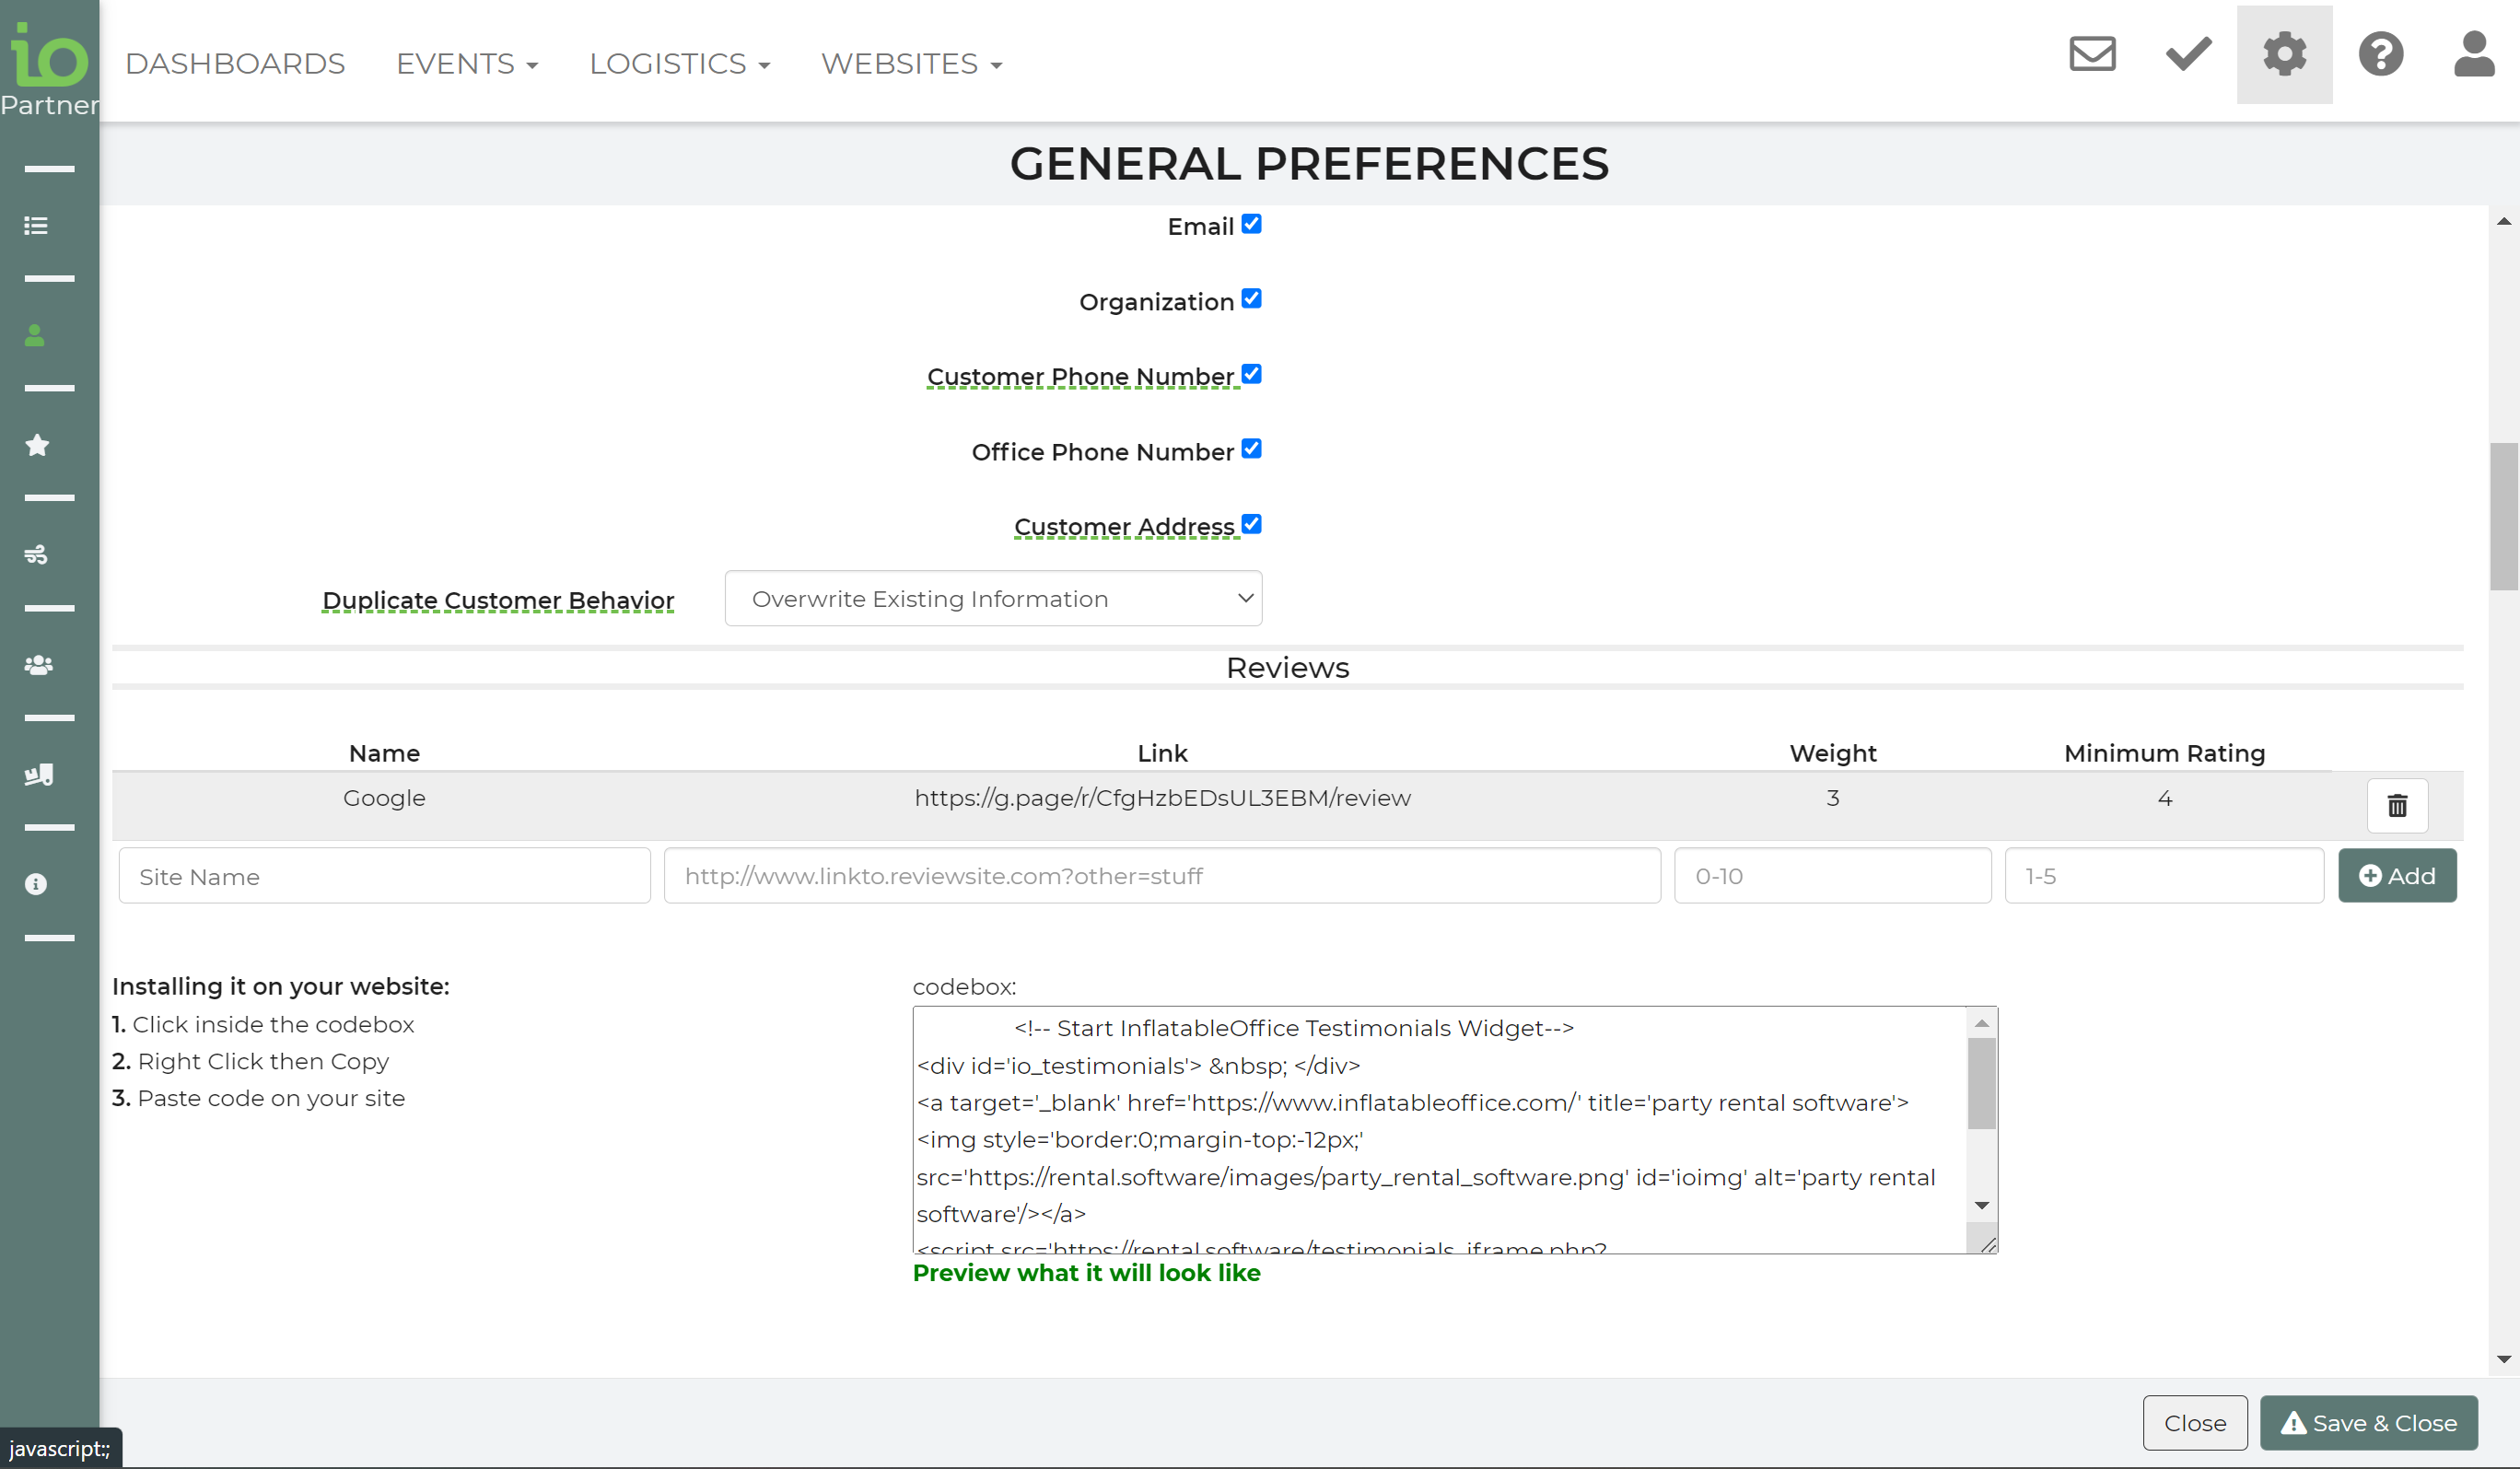Open the user profile icon
The image size is (2520, 1469).
pos(2474,54)
